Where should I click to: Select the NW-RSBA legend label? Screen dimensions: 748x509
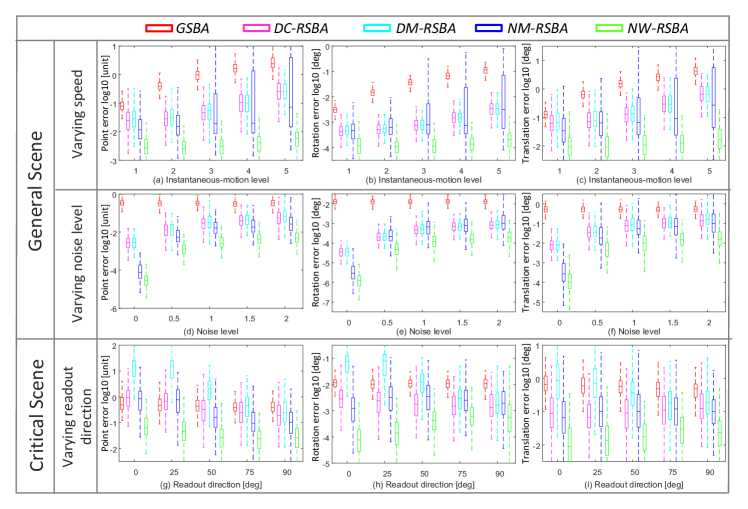tap(658, 29)
